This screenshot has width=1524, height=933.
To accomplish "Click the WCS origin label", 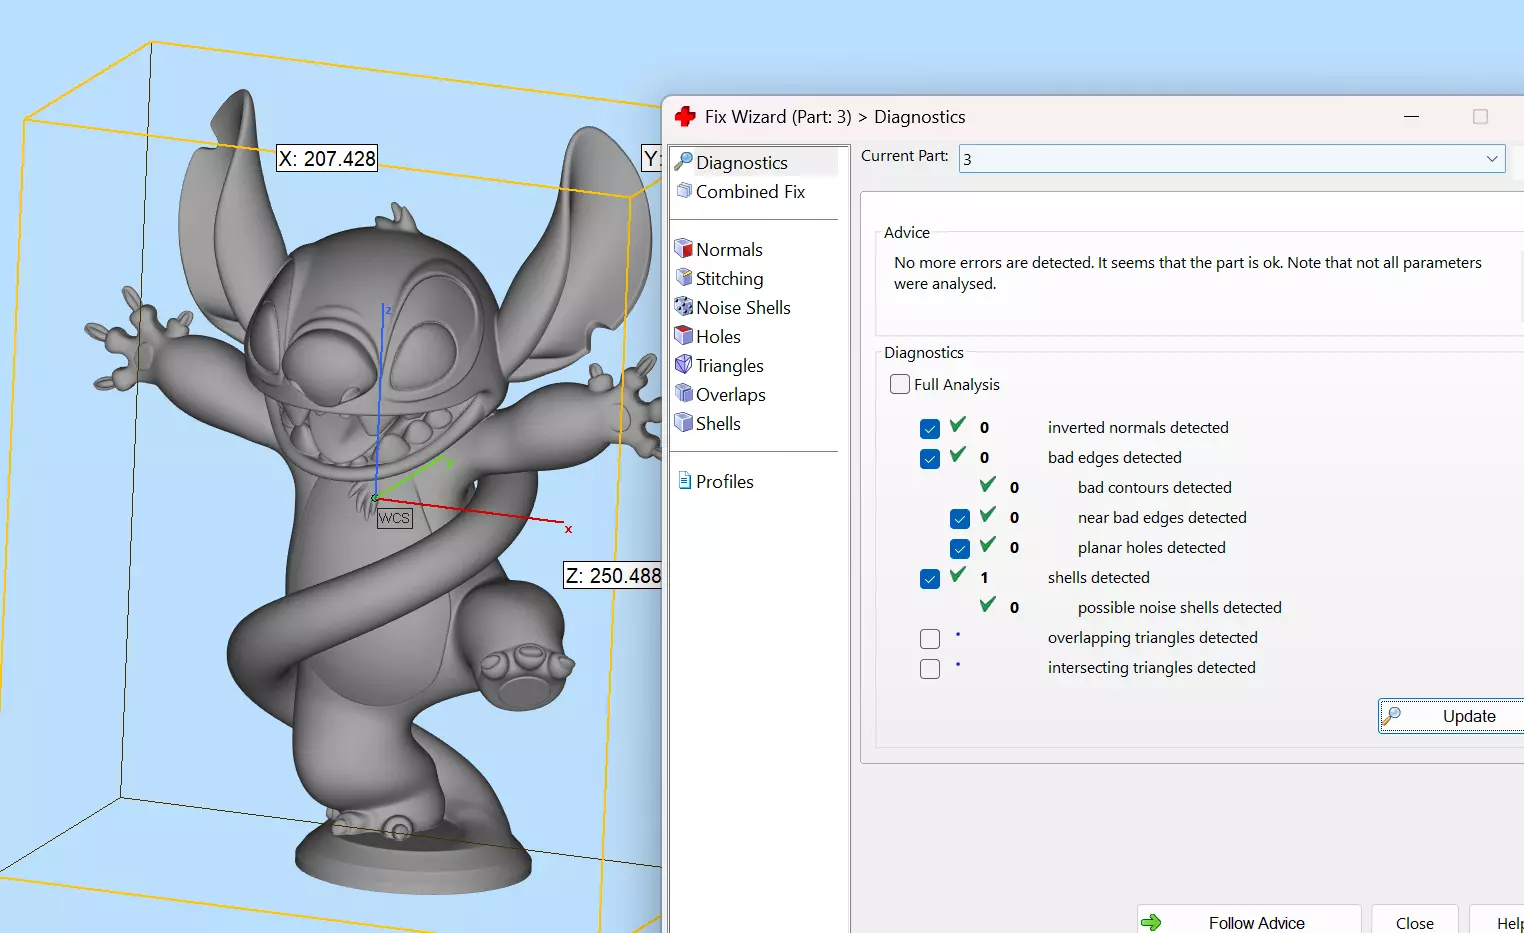I will point(394,518).
